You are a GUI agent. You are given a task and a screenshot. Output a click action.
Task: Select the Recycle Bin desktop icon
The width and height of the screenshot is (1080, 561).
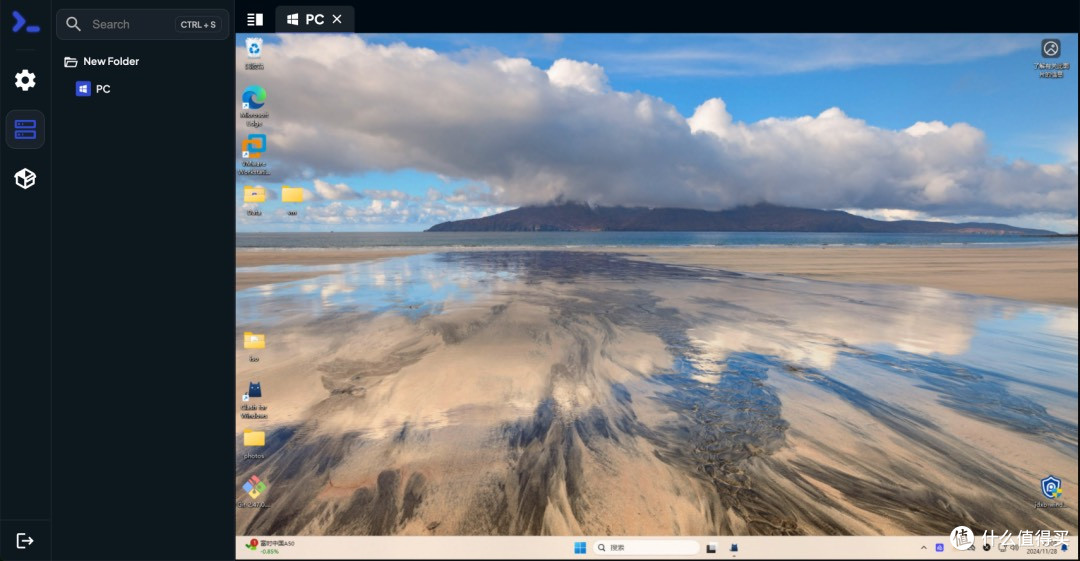pyautogui.click(x=254, y=54)
